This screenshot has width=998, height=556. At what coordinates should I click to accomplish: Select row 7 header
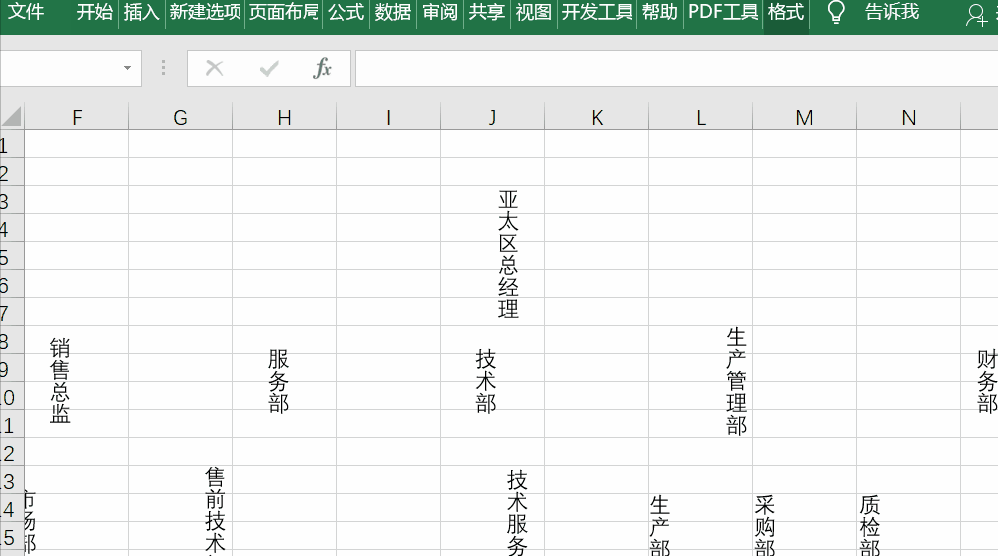pyautogui.click(x=11, y=312)
